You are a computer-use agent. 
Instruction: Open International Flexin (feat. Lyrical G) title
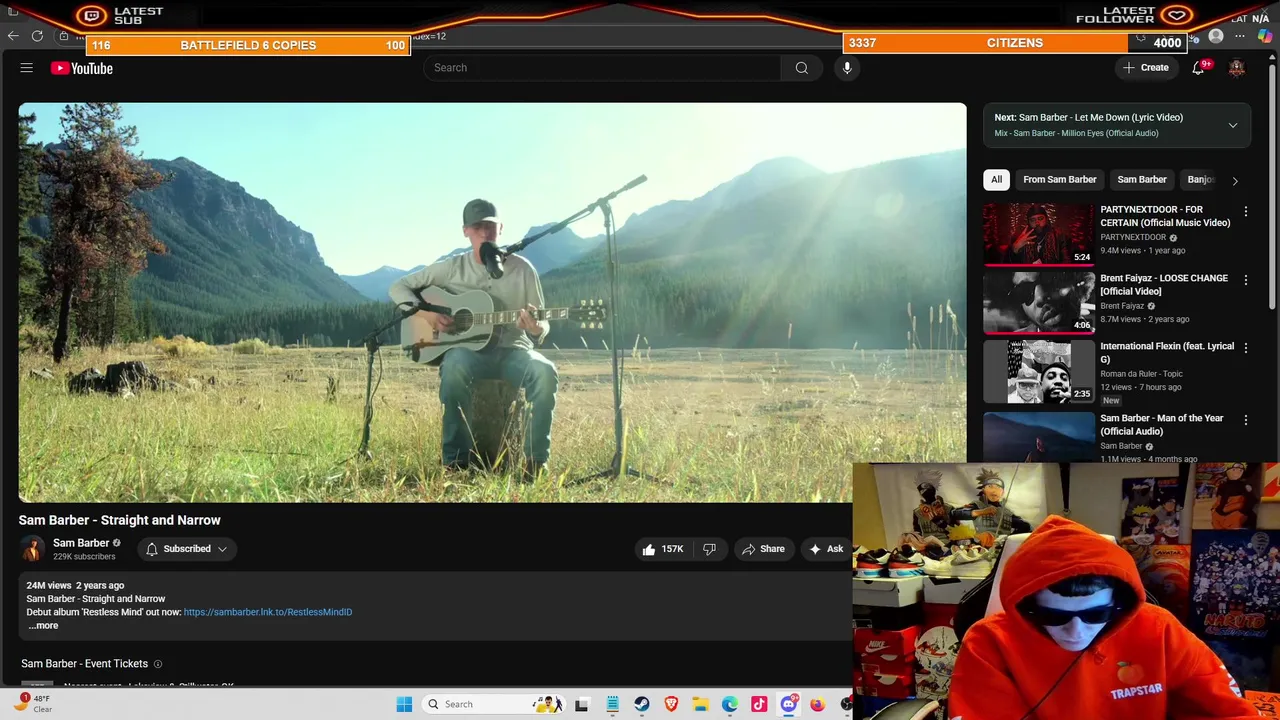[x=1166, y=353]
